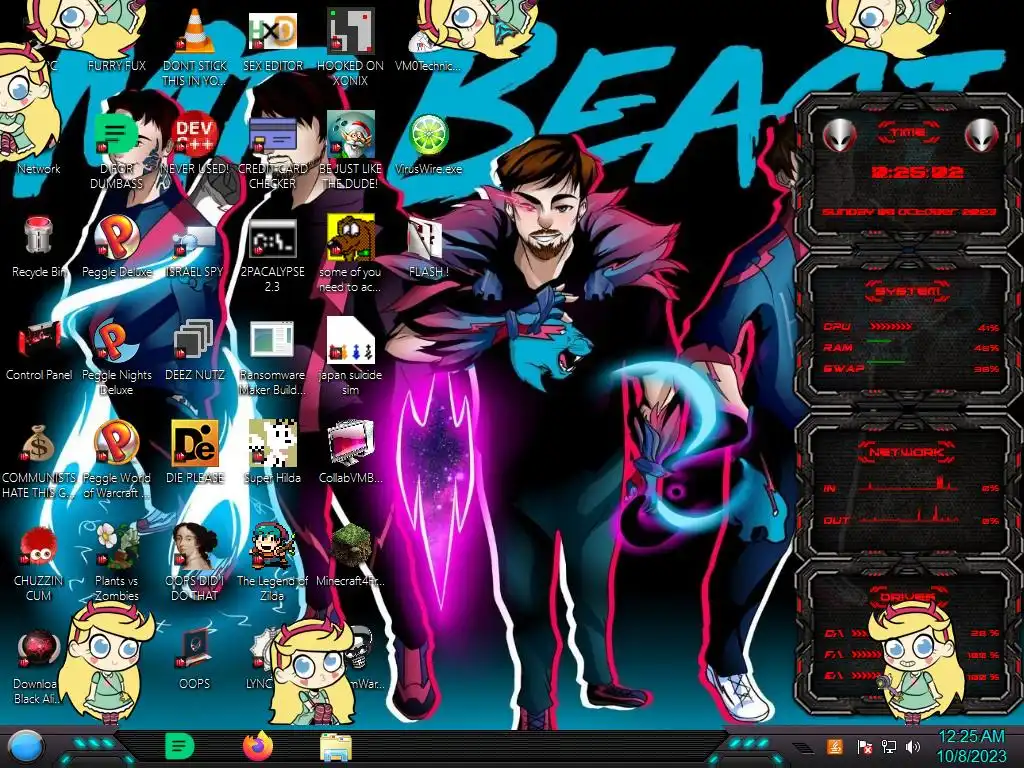Open the Recycle Bin
Screen dimensions: 1024x768
pyautogui.click(x=39, y=236)
